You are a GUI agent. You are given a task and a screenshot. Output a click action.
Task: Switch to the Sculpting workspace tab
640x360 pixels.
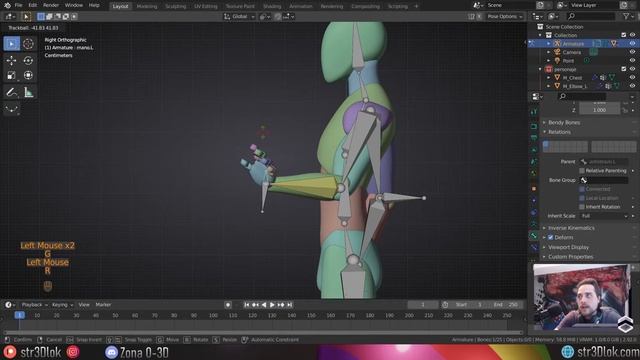pos(176,7)
